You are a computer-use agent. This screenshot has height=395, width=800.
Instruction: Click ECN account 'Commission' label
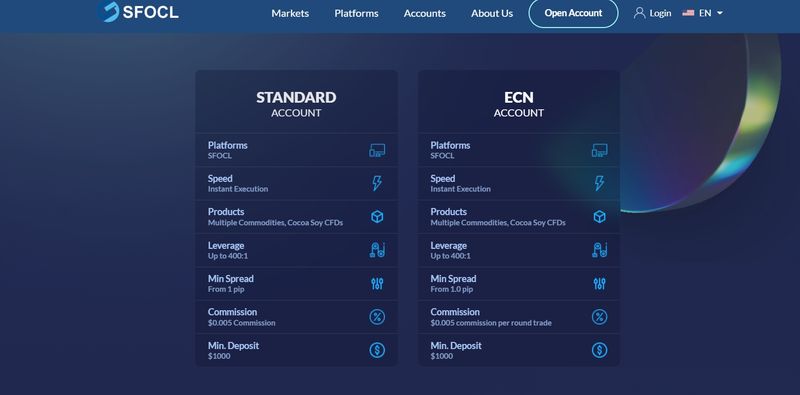pos(455,312)
